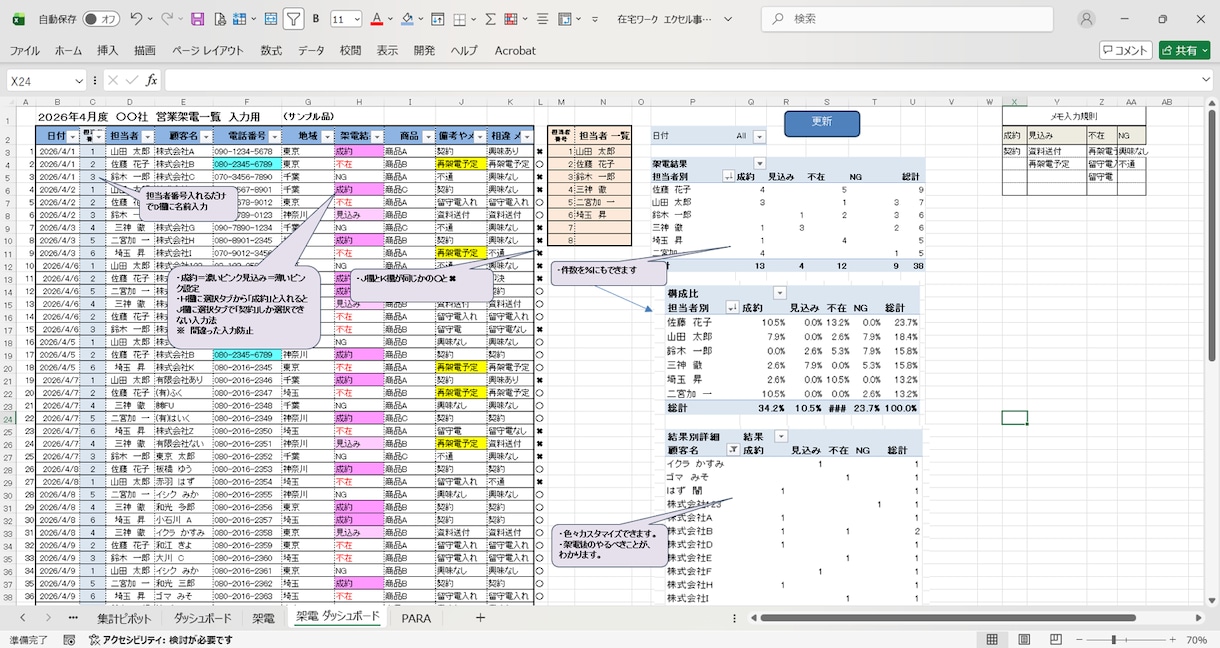
Task: Click the Excel app logo icon
Action: (18, 19)
